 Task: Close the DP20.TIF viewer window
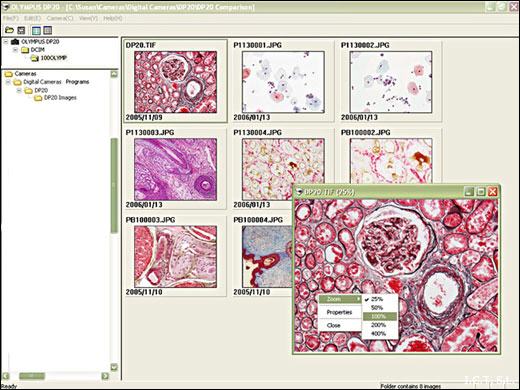(x=492, y=192)
